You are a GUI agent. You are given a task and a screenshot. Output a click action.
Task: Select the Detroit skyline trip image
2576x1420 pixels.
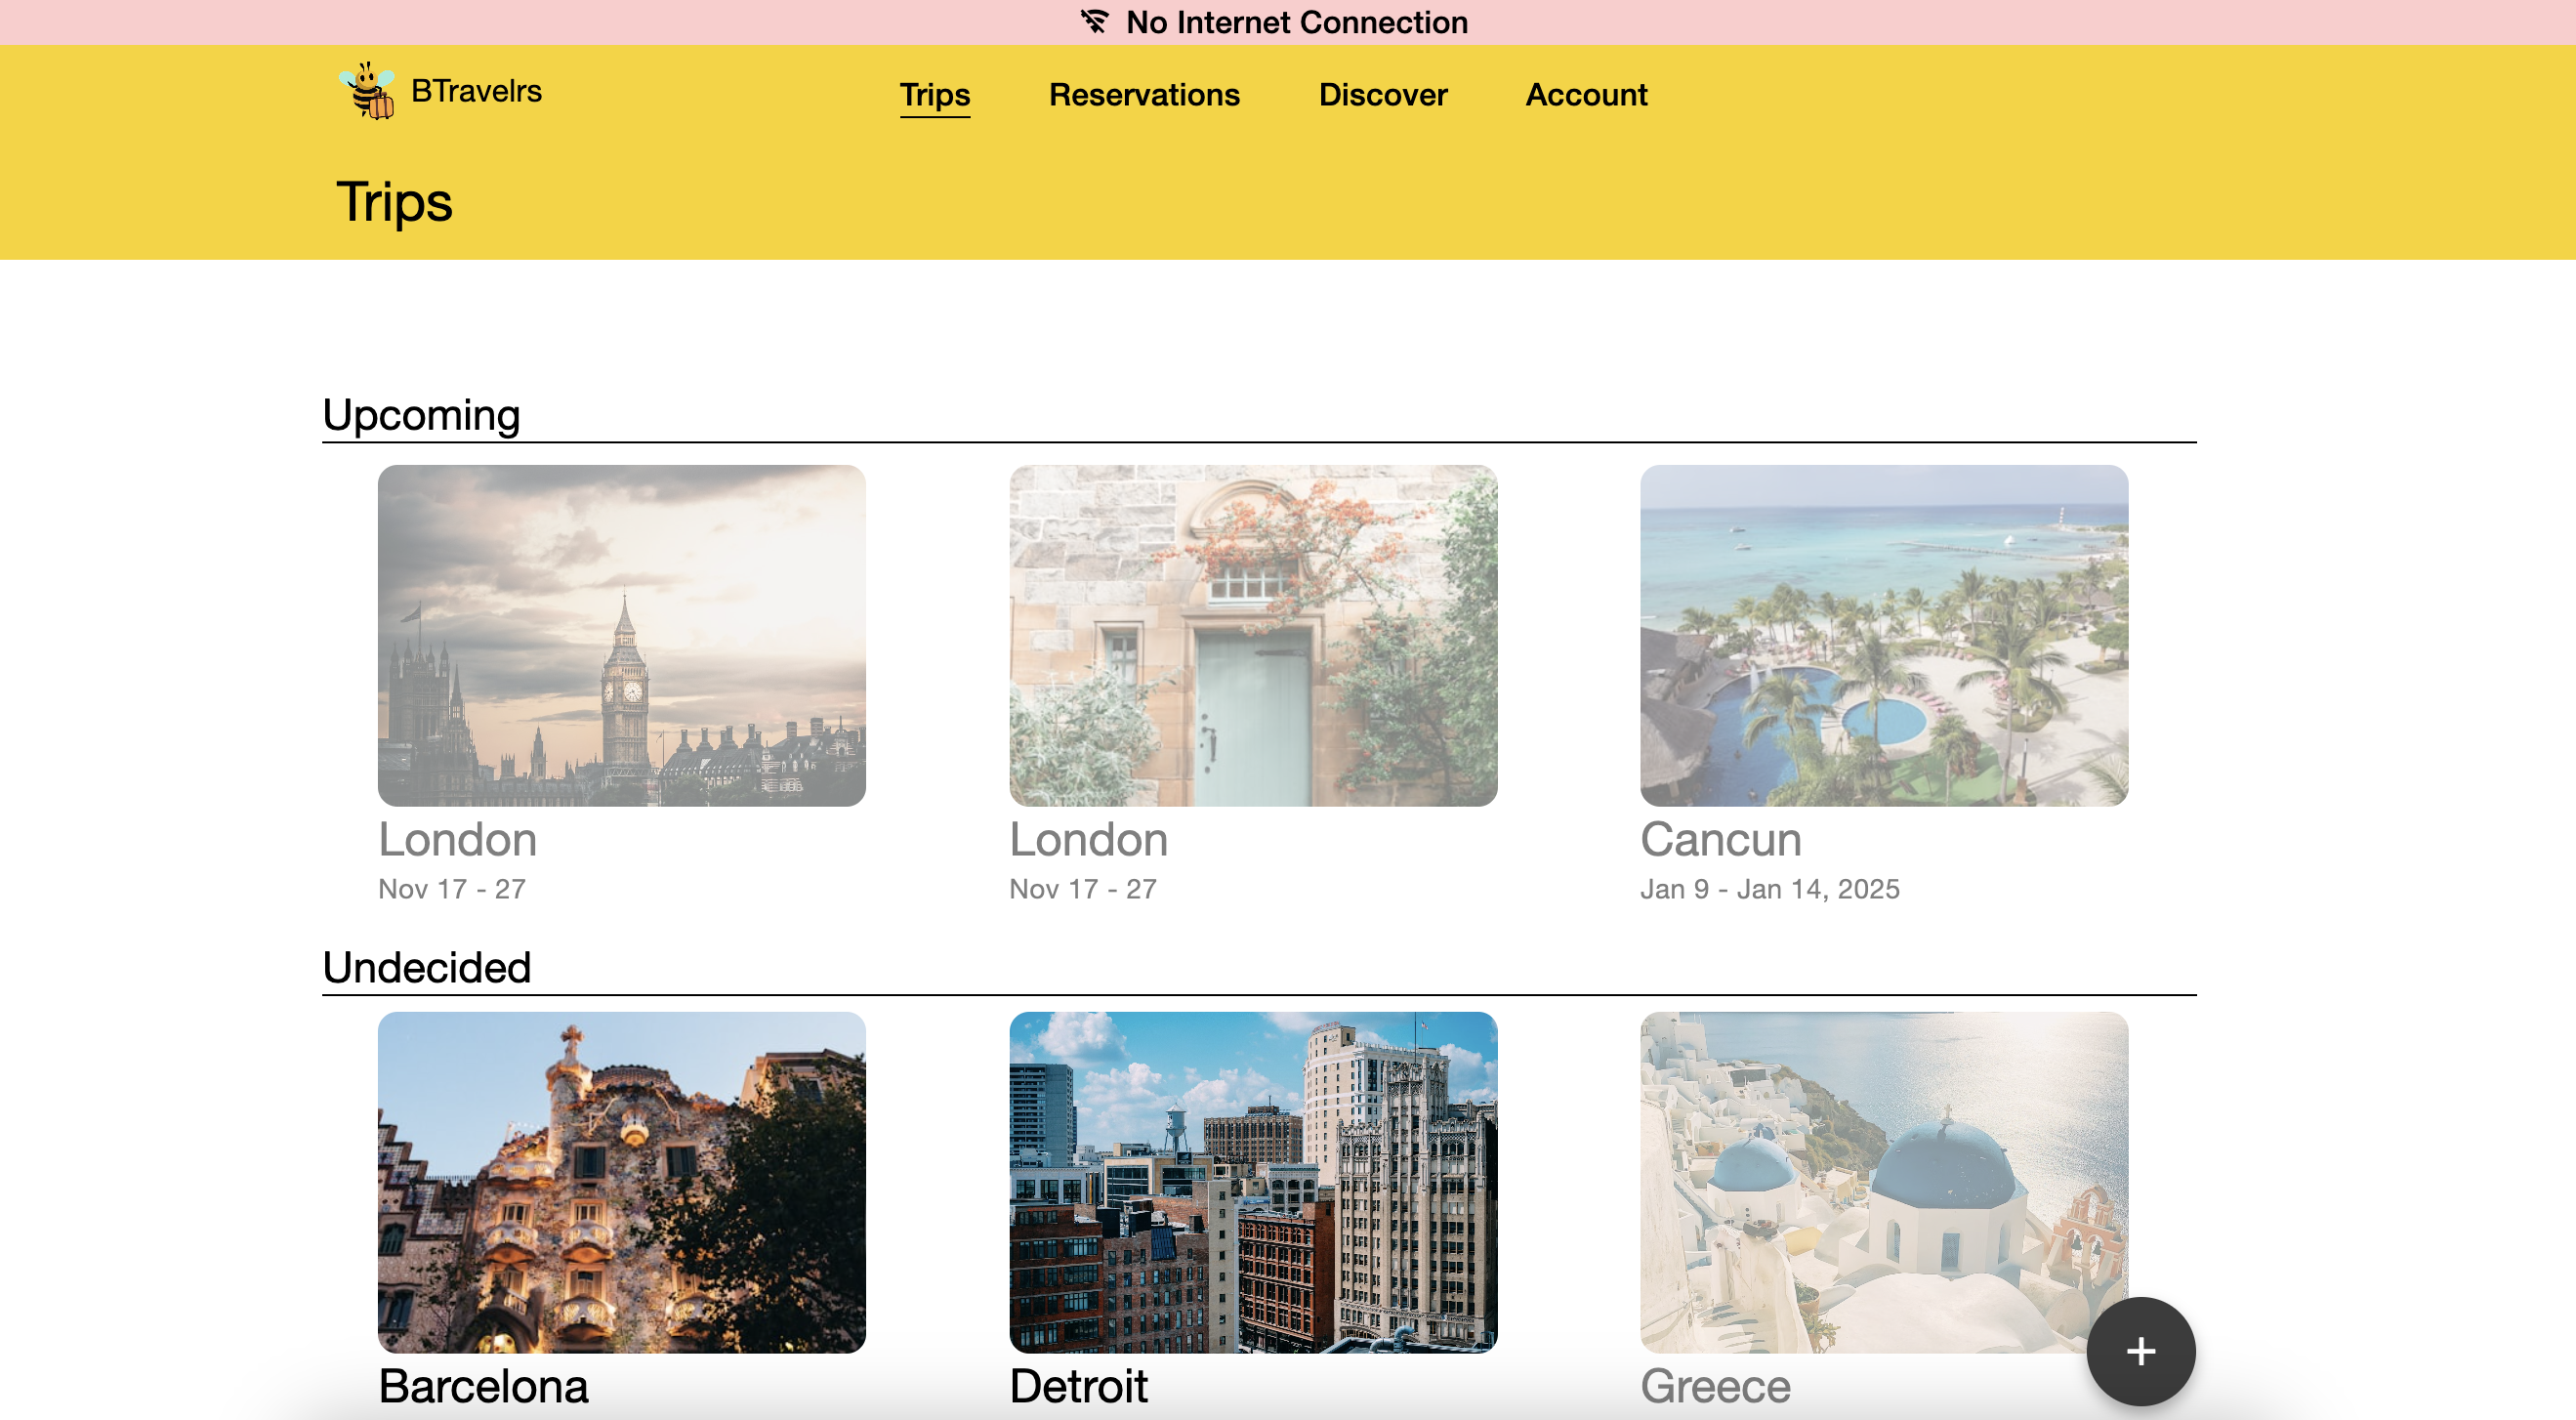(x=1252, y=1182)
